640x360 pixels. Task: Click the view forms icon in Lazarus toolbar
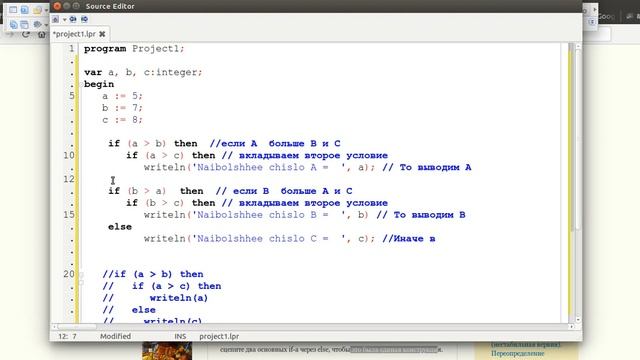(24, 24)
